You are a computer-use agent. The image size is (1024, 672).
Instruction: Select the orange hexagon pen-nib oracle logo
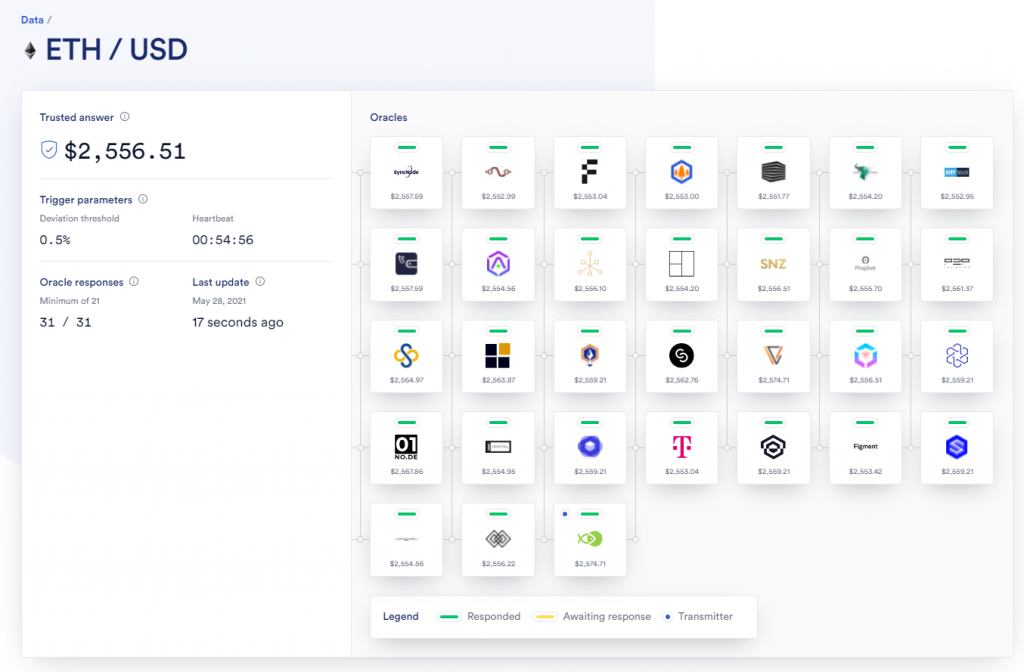(590, 355)
